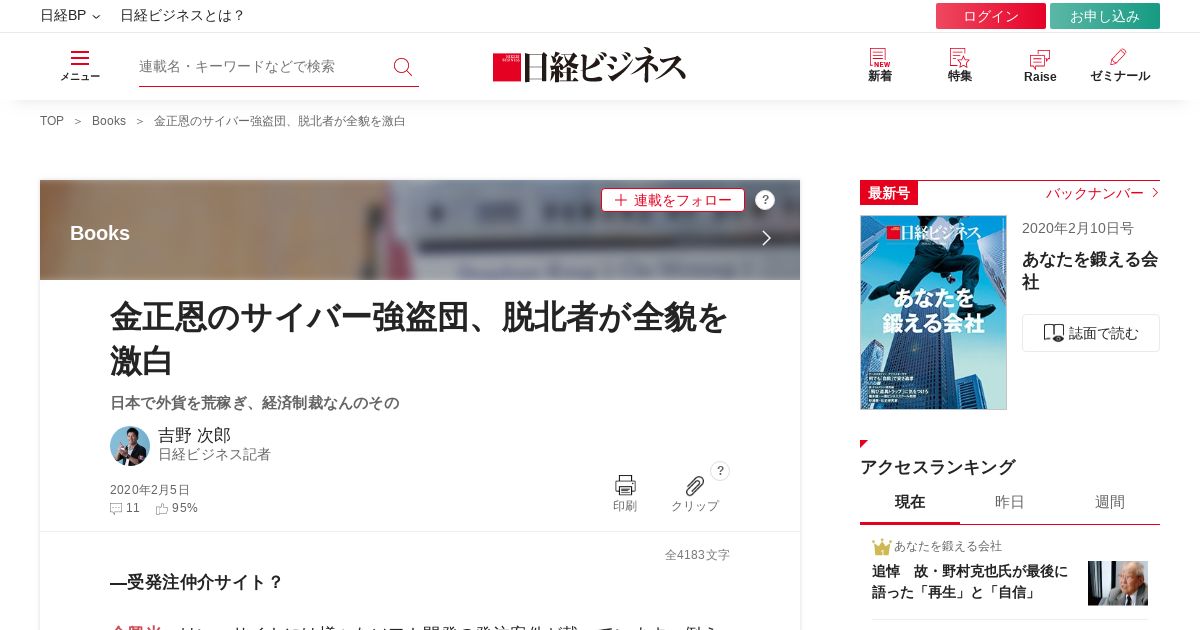The height and width of the screenshot is (630, 1200).
Task: Go to TOP breadcrumb
Action: [52, 121]
